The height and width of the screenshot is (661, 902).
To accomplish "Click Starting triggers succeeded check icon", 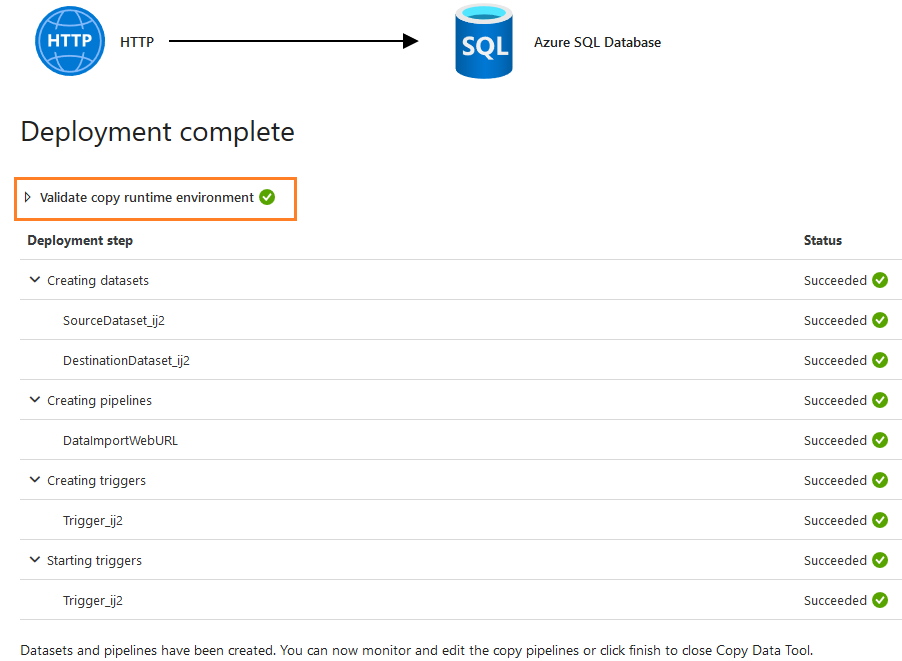I will pyautogui.click(x=880, y=561).
